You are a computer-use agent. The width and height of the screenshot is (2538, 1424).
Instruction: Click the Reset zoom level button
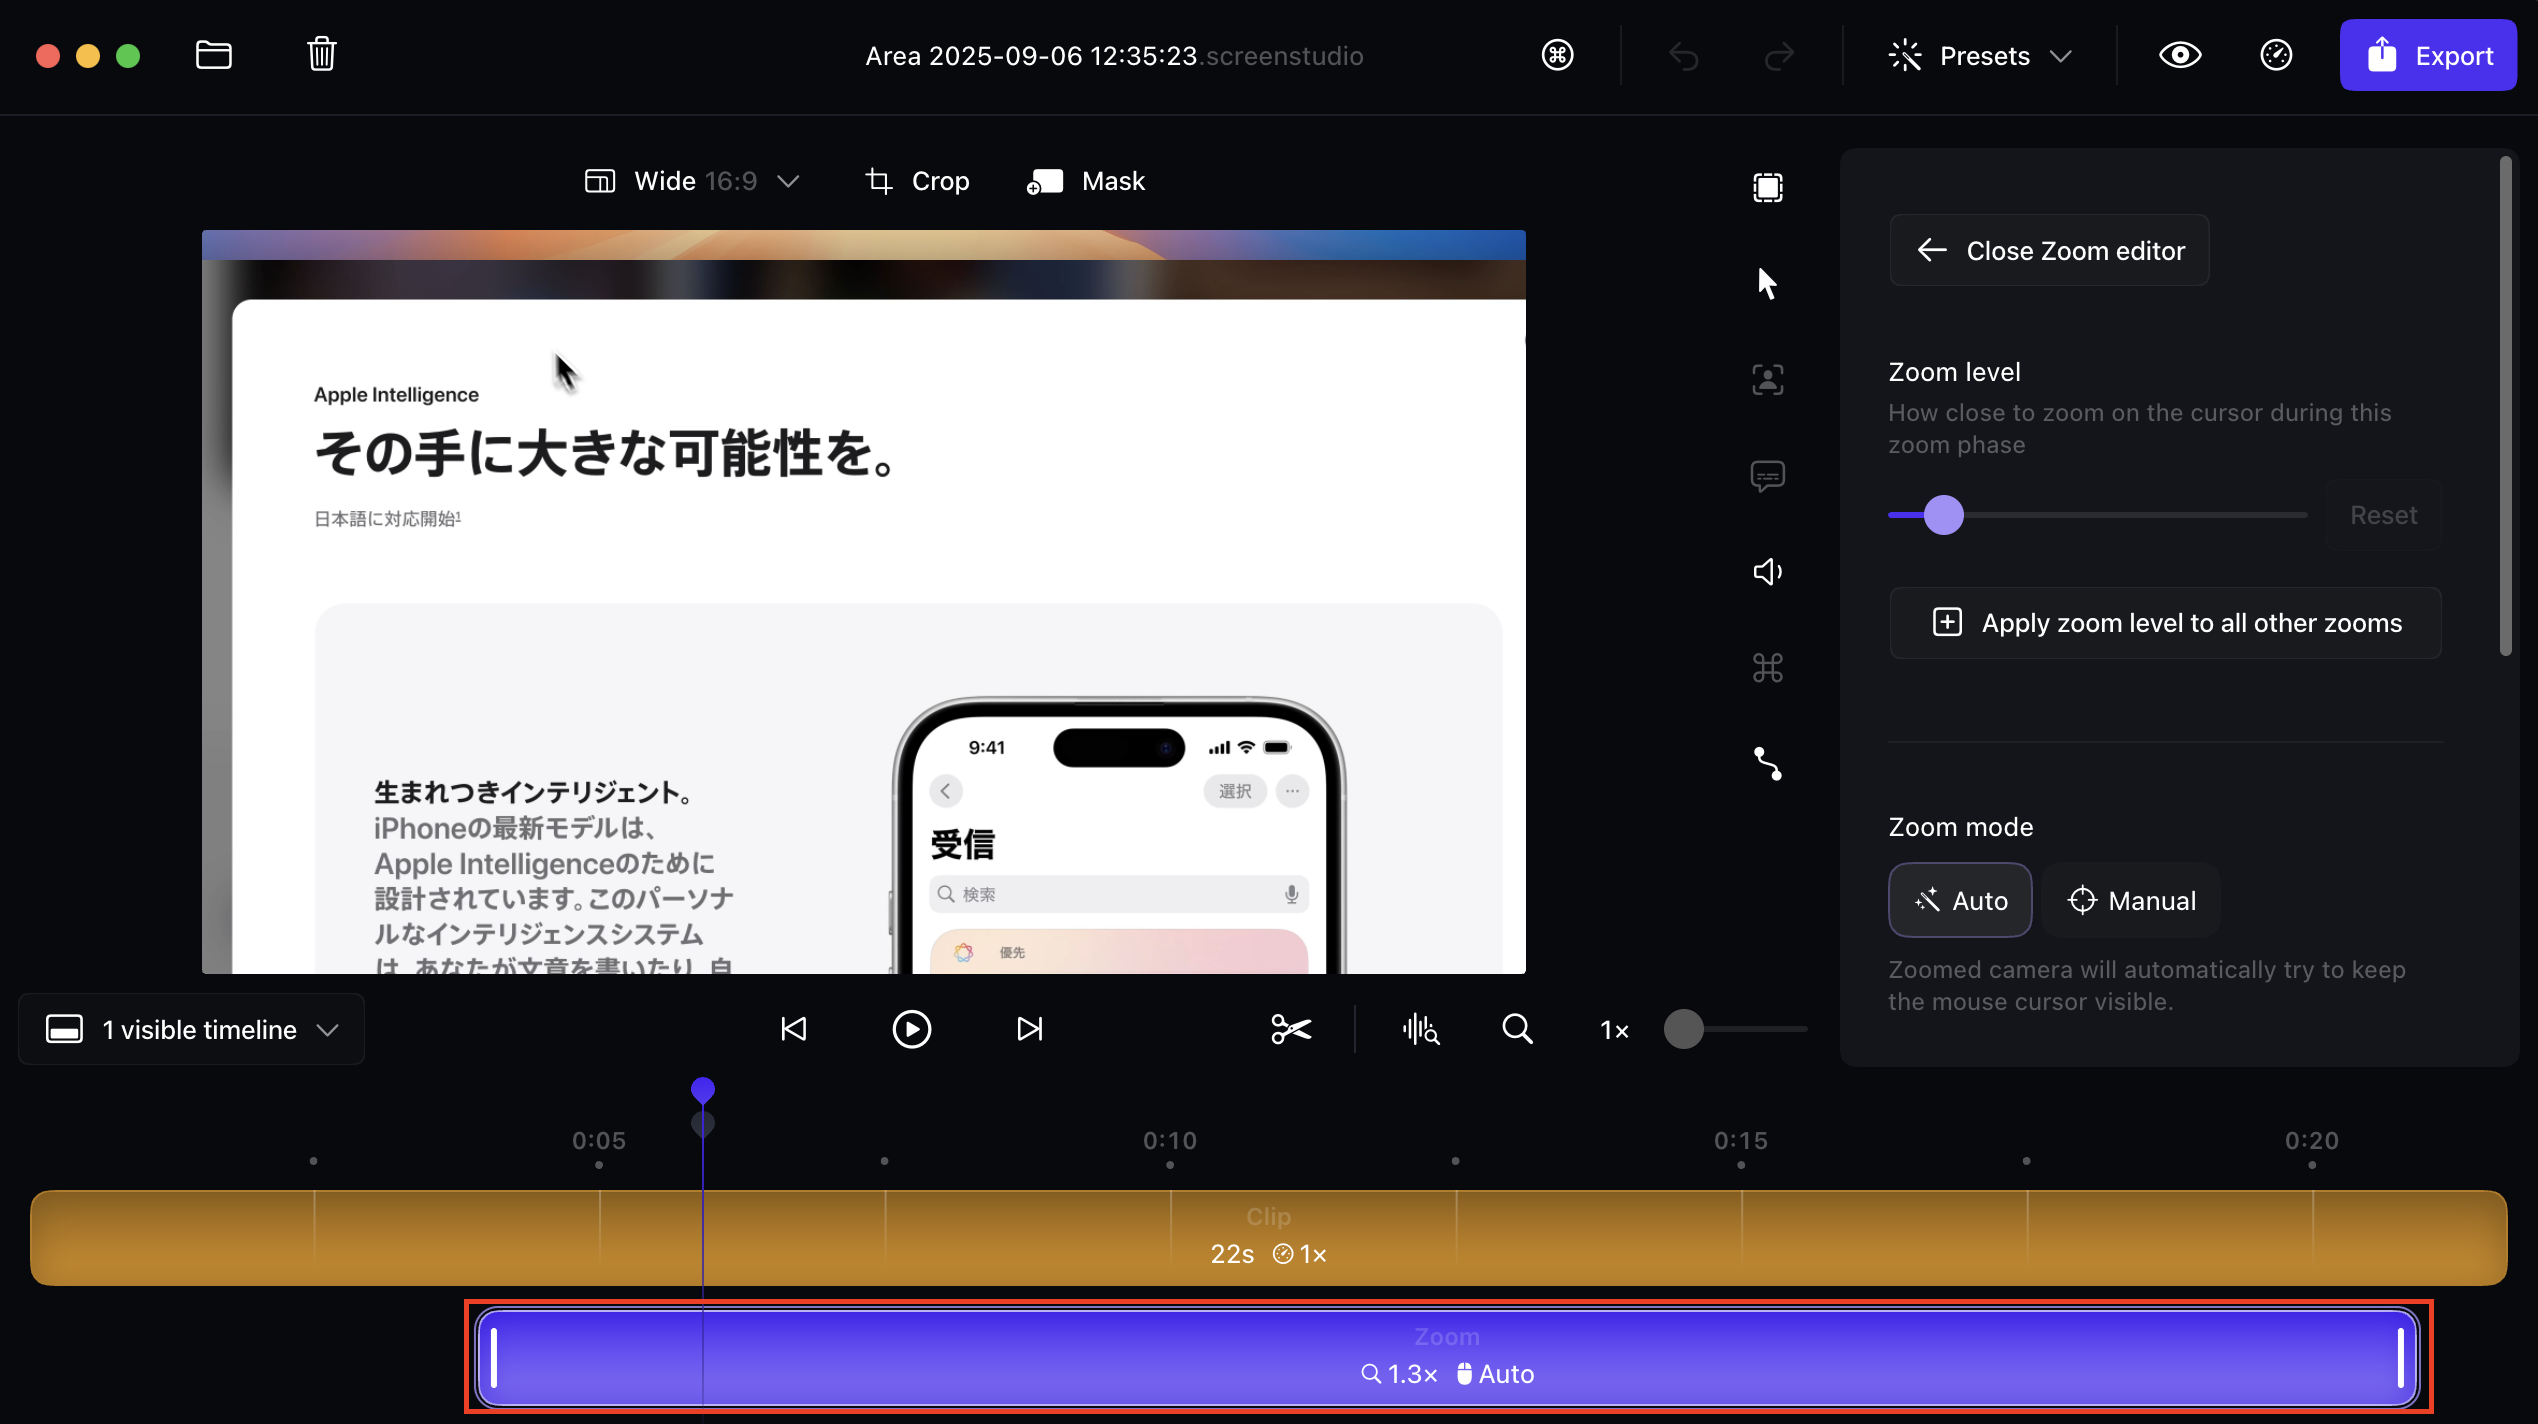[2383, 515]
